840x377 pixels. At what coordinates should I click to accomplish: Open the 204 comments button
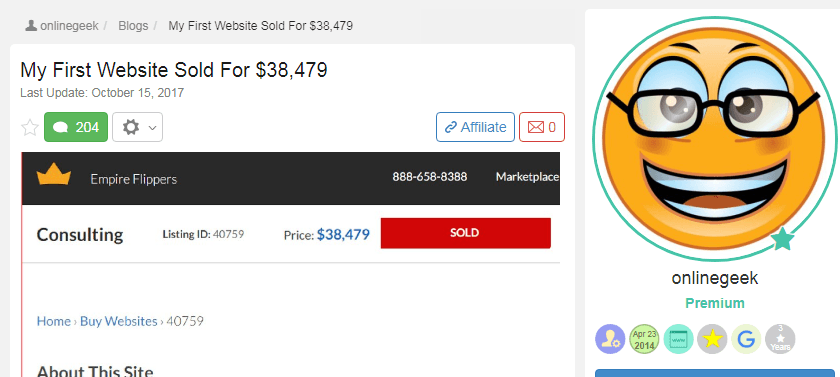[x=76, y=127]
